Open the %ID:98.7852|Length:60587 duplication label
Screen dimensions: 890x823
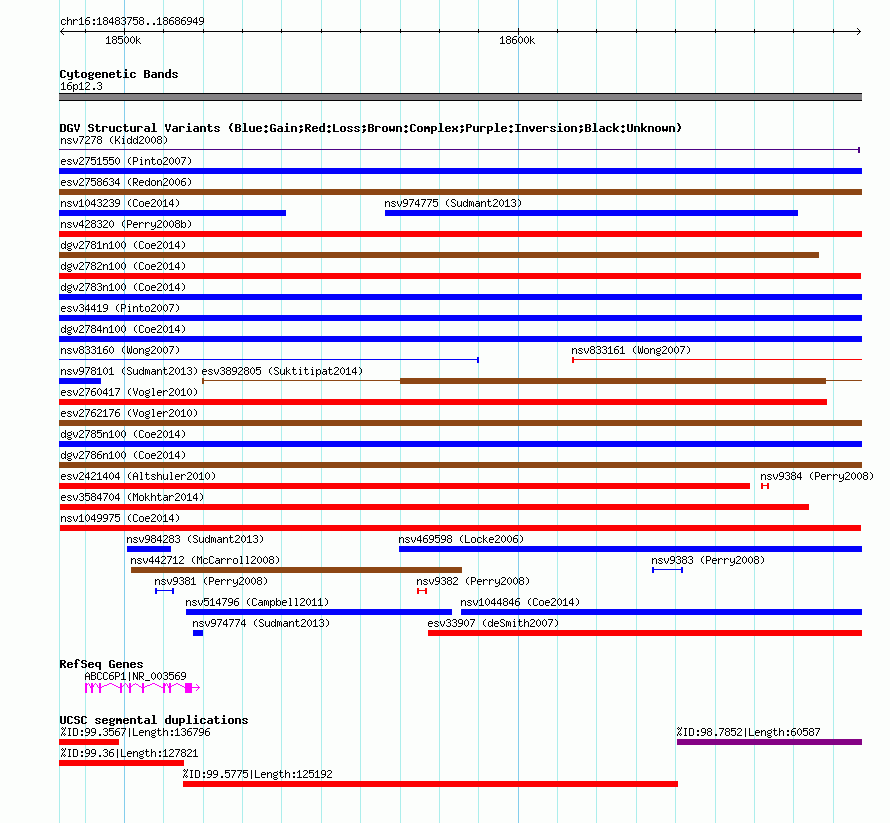click(x=748, y=732)
